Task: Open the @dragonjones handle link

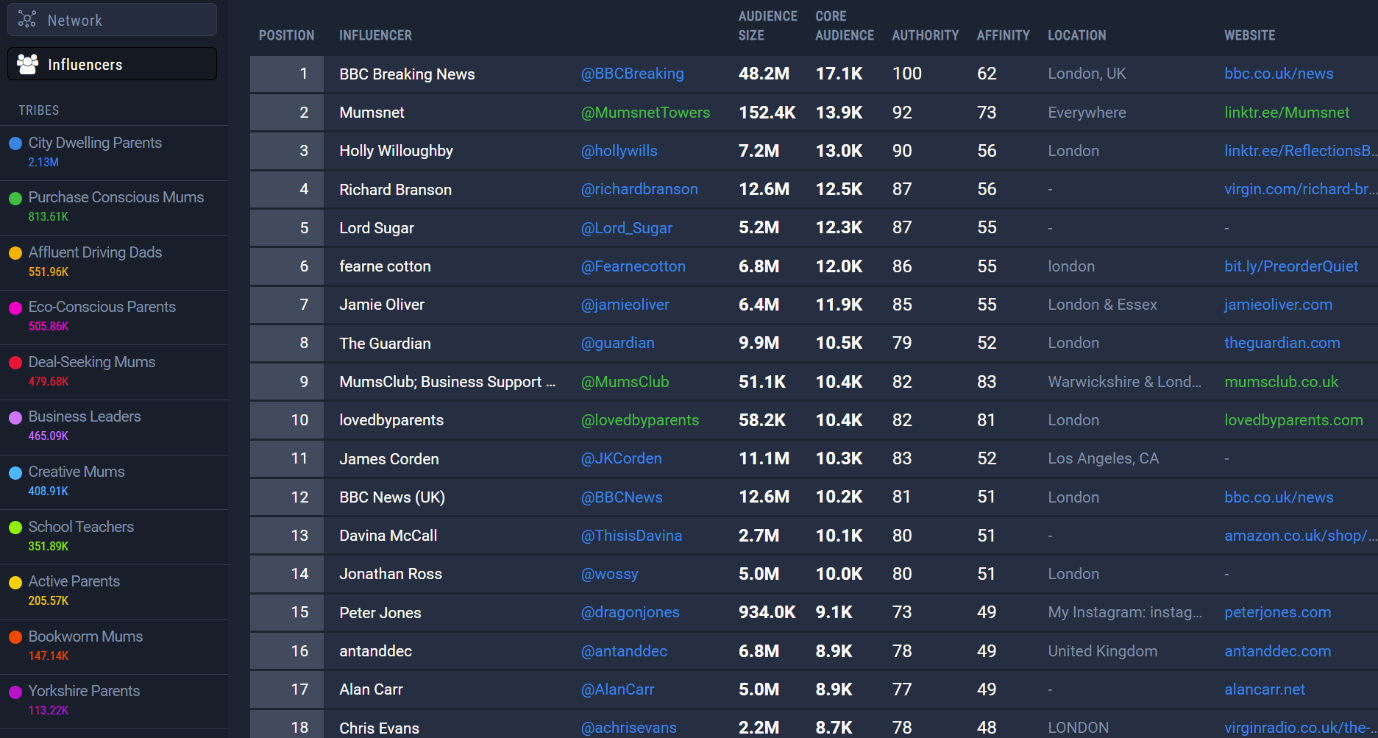Action: click(630, 613)
